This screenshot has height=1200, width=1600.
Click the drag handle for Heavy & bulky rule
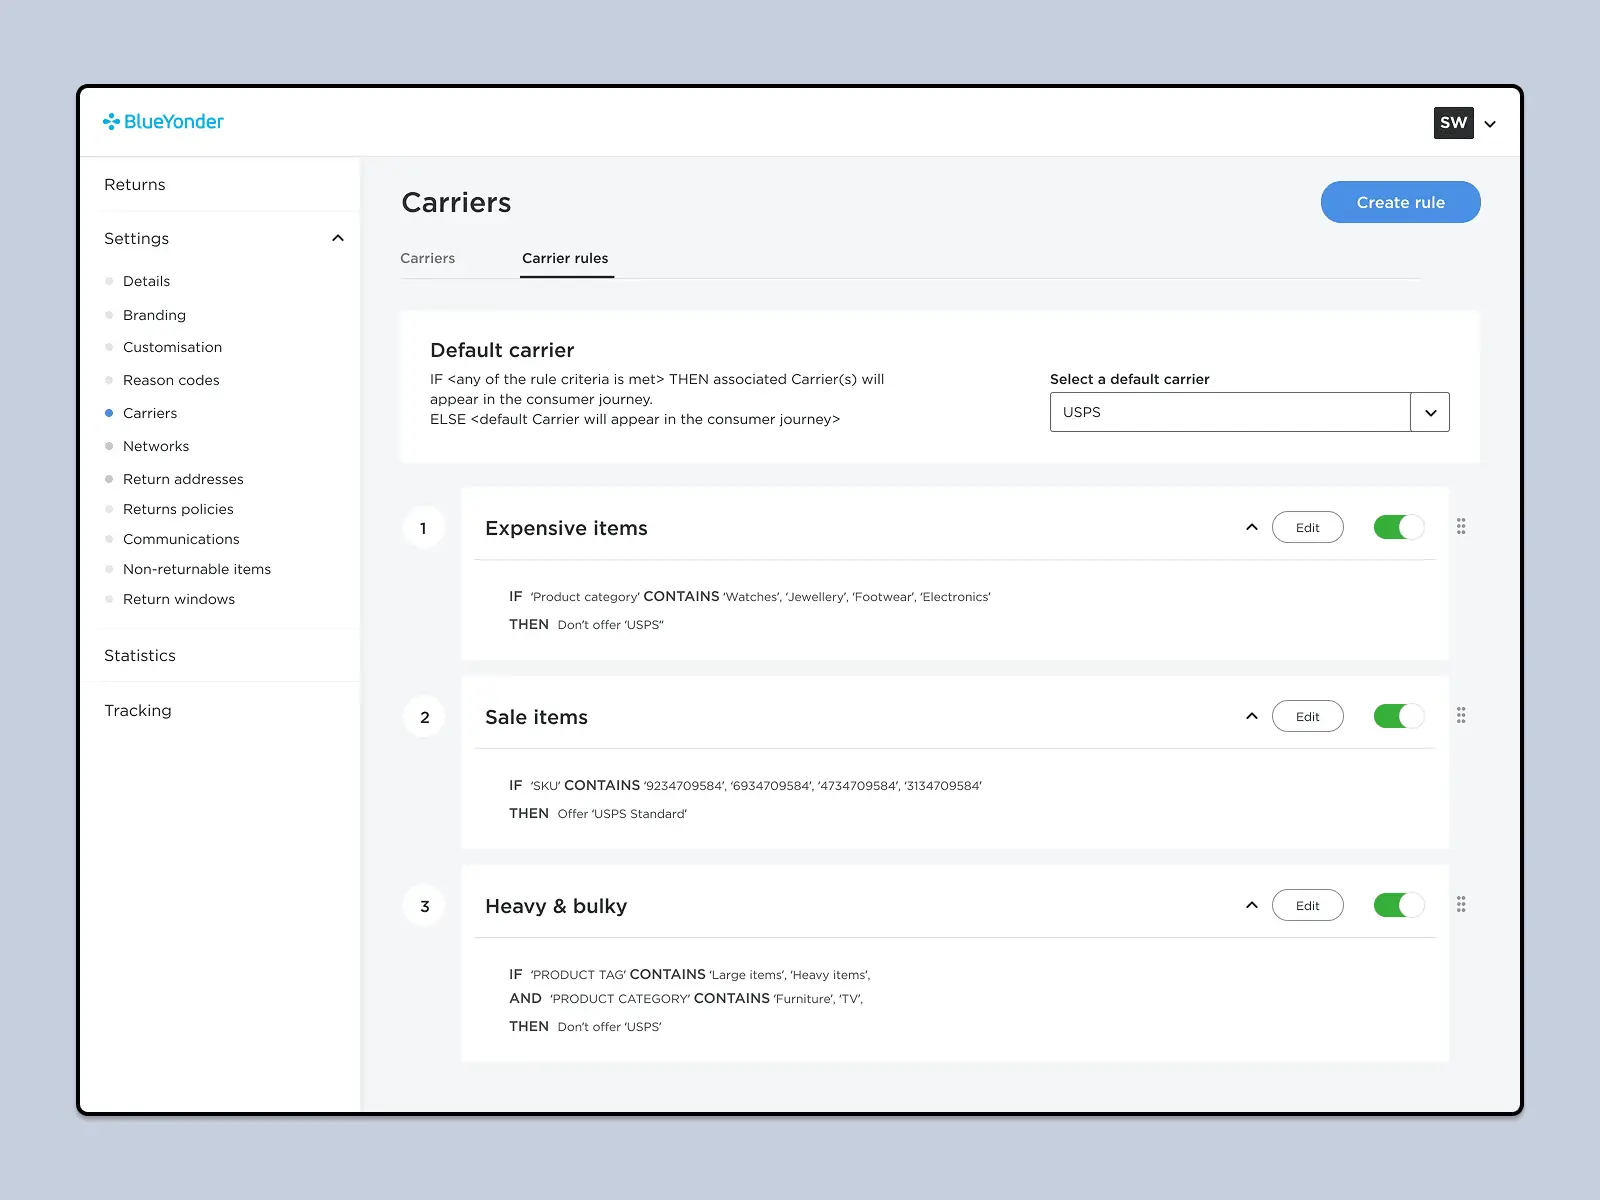[1461, 904]
